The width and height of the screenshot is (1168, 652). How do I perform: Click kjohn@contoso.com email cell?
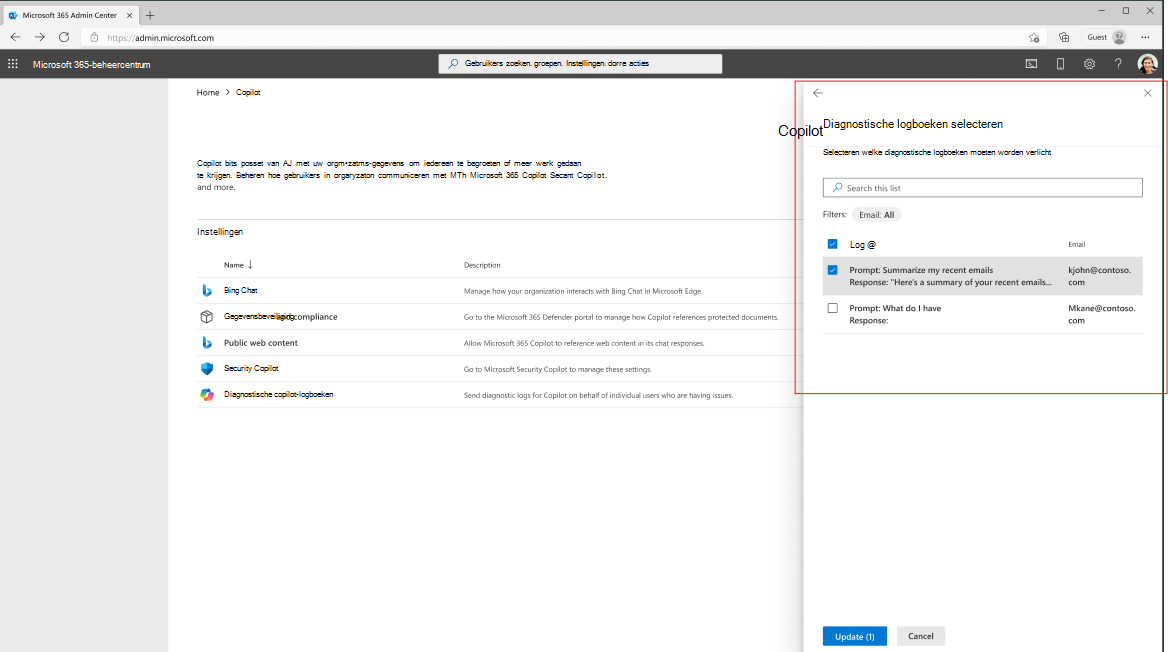1099,276
